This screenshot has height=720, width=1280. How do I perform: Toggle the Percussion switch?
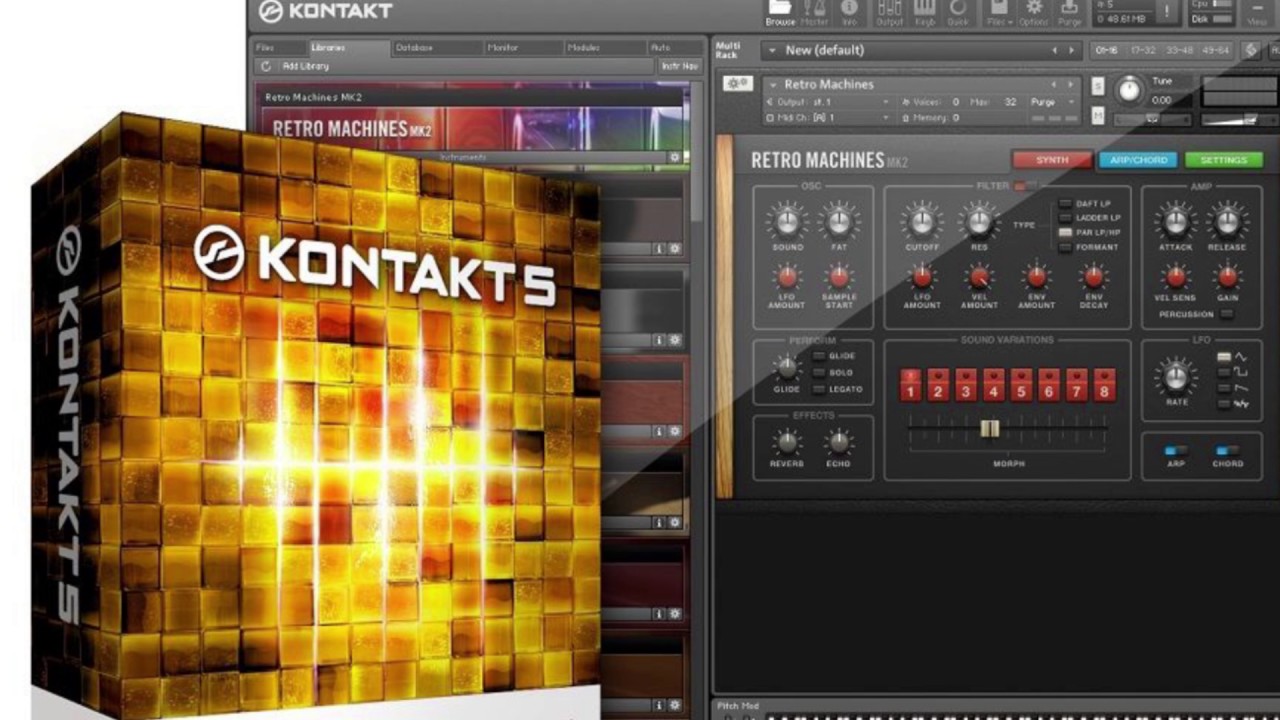click(x=1227, y=314)
